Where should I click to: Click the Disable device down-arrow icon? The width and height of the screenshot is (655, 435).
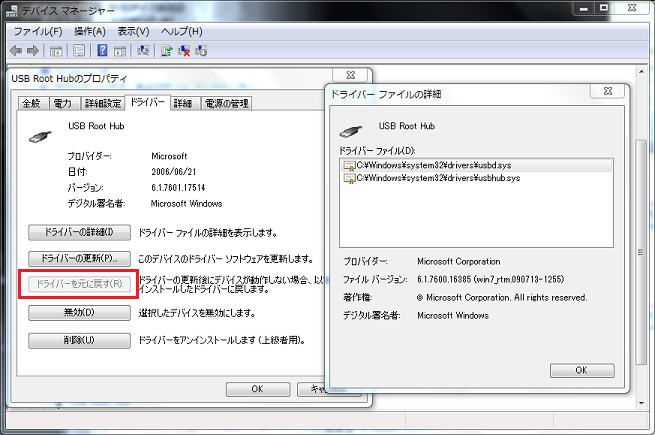click(201, 51)
